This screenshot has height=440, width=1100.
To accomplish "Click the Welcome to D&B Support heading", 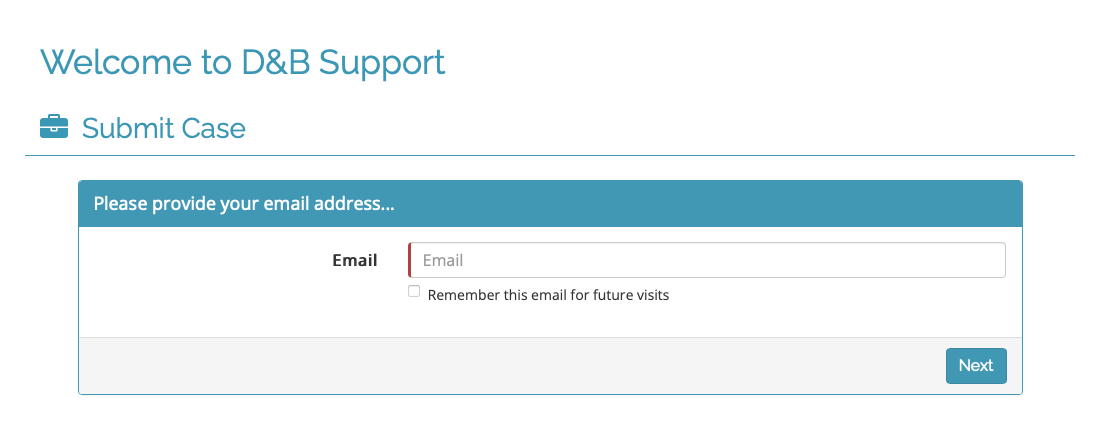I will (243, 62).
